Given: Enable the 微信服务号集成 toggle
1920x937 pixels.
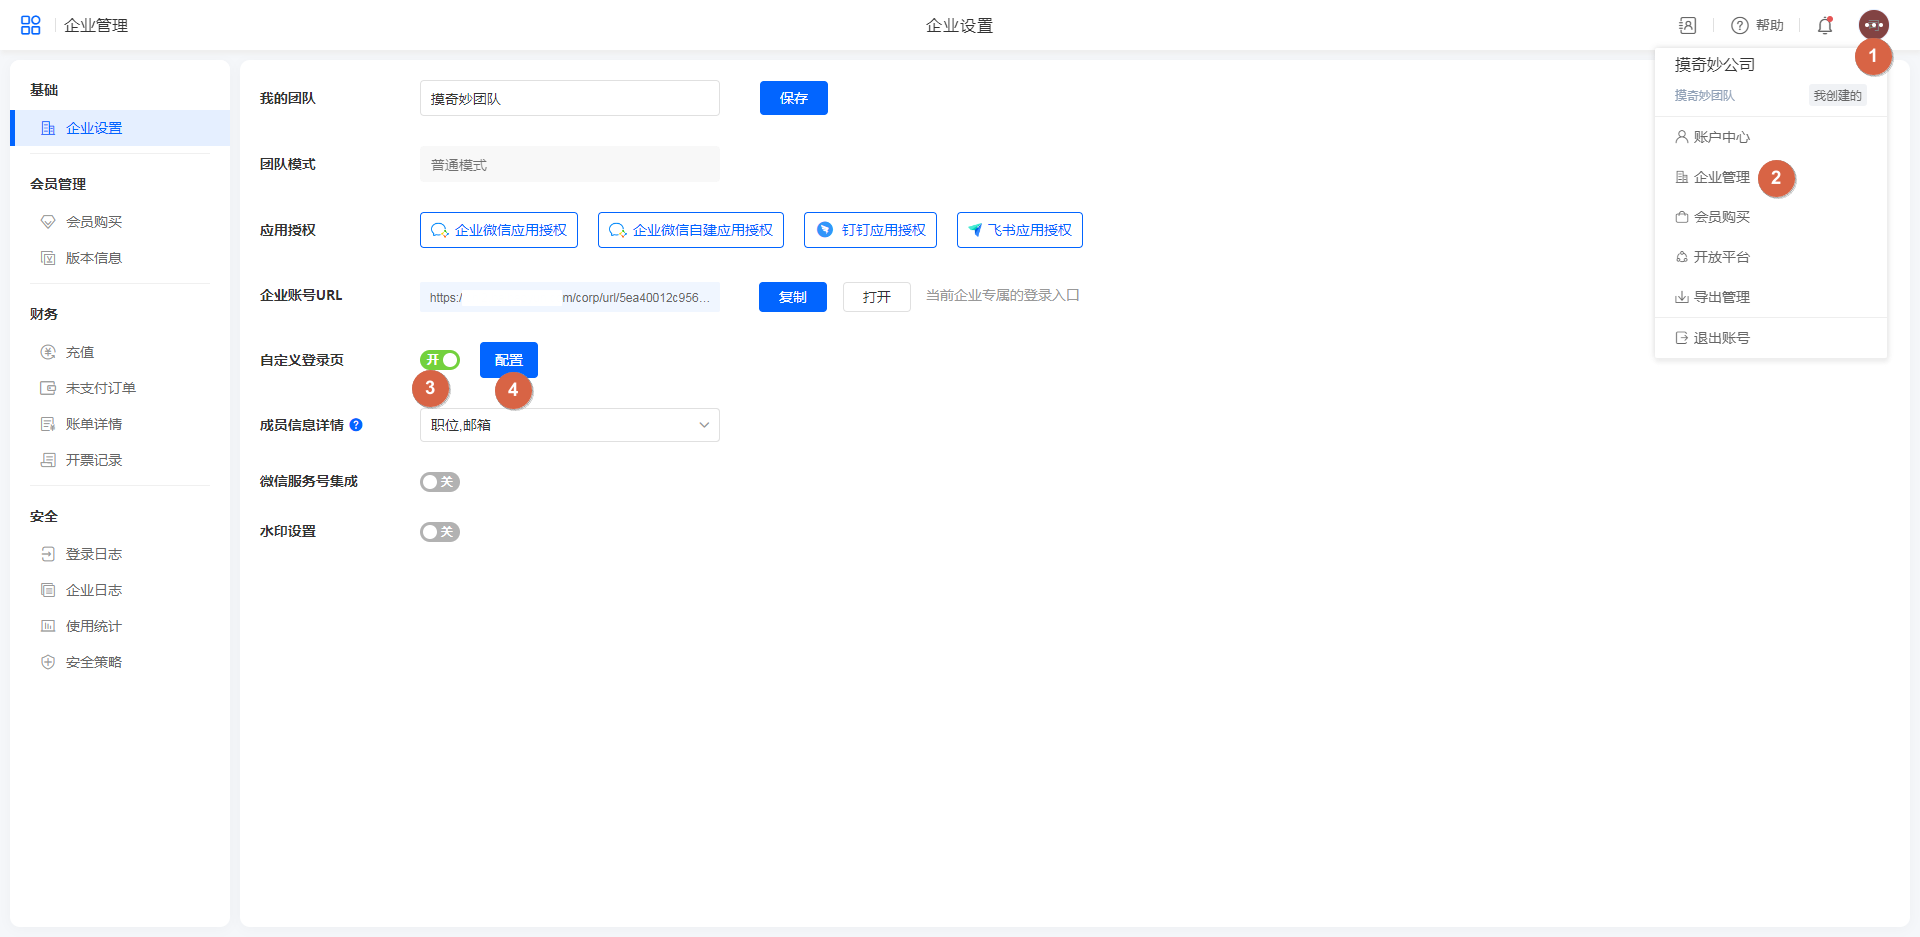Looking at the screenshot, I should (440, 482).
